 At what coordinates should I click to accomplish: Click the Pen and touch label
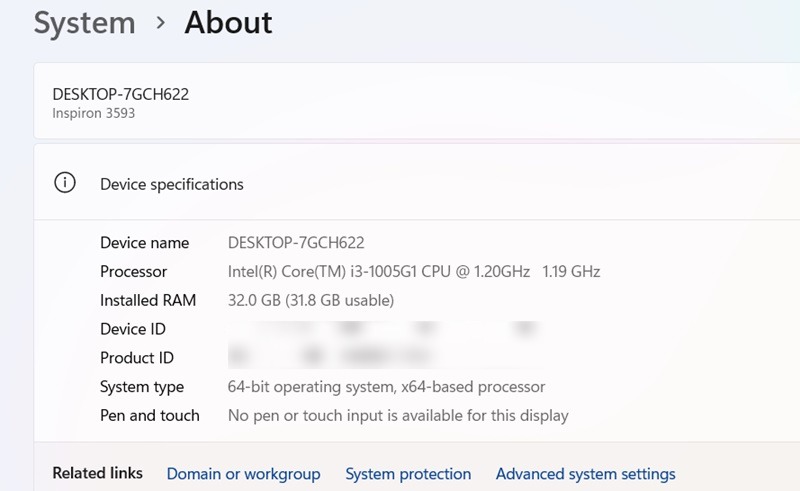(149, 415)
